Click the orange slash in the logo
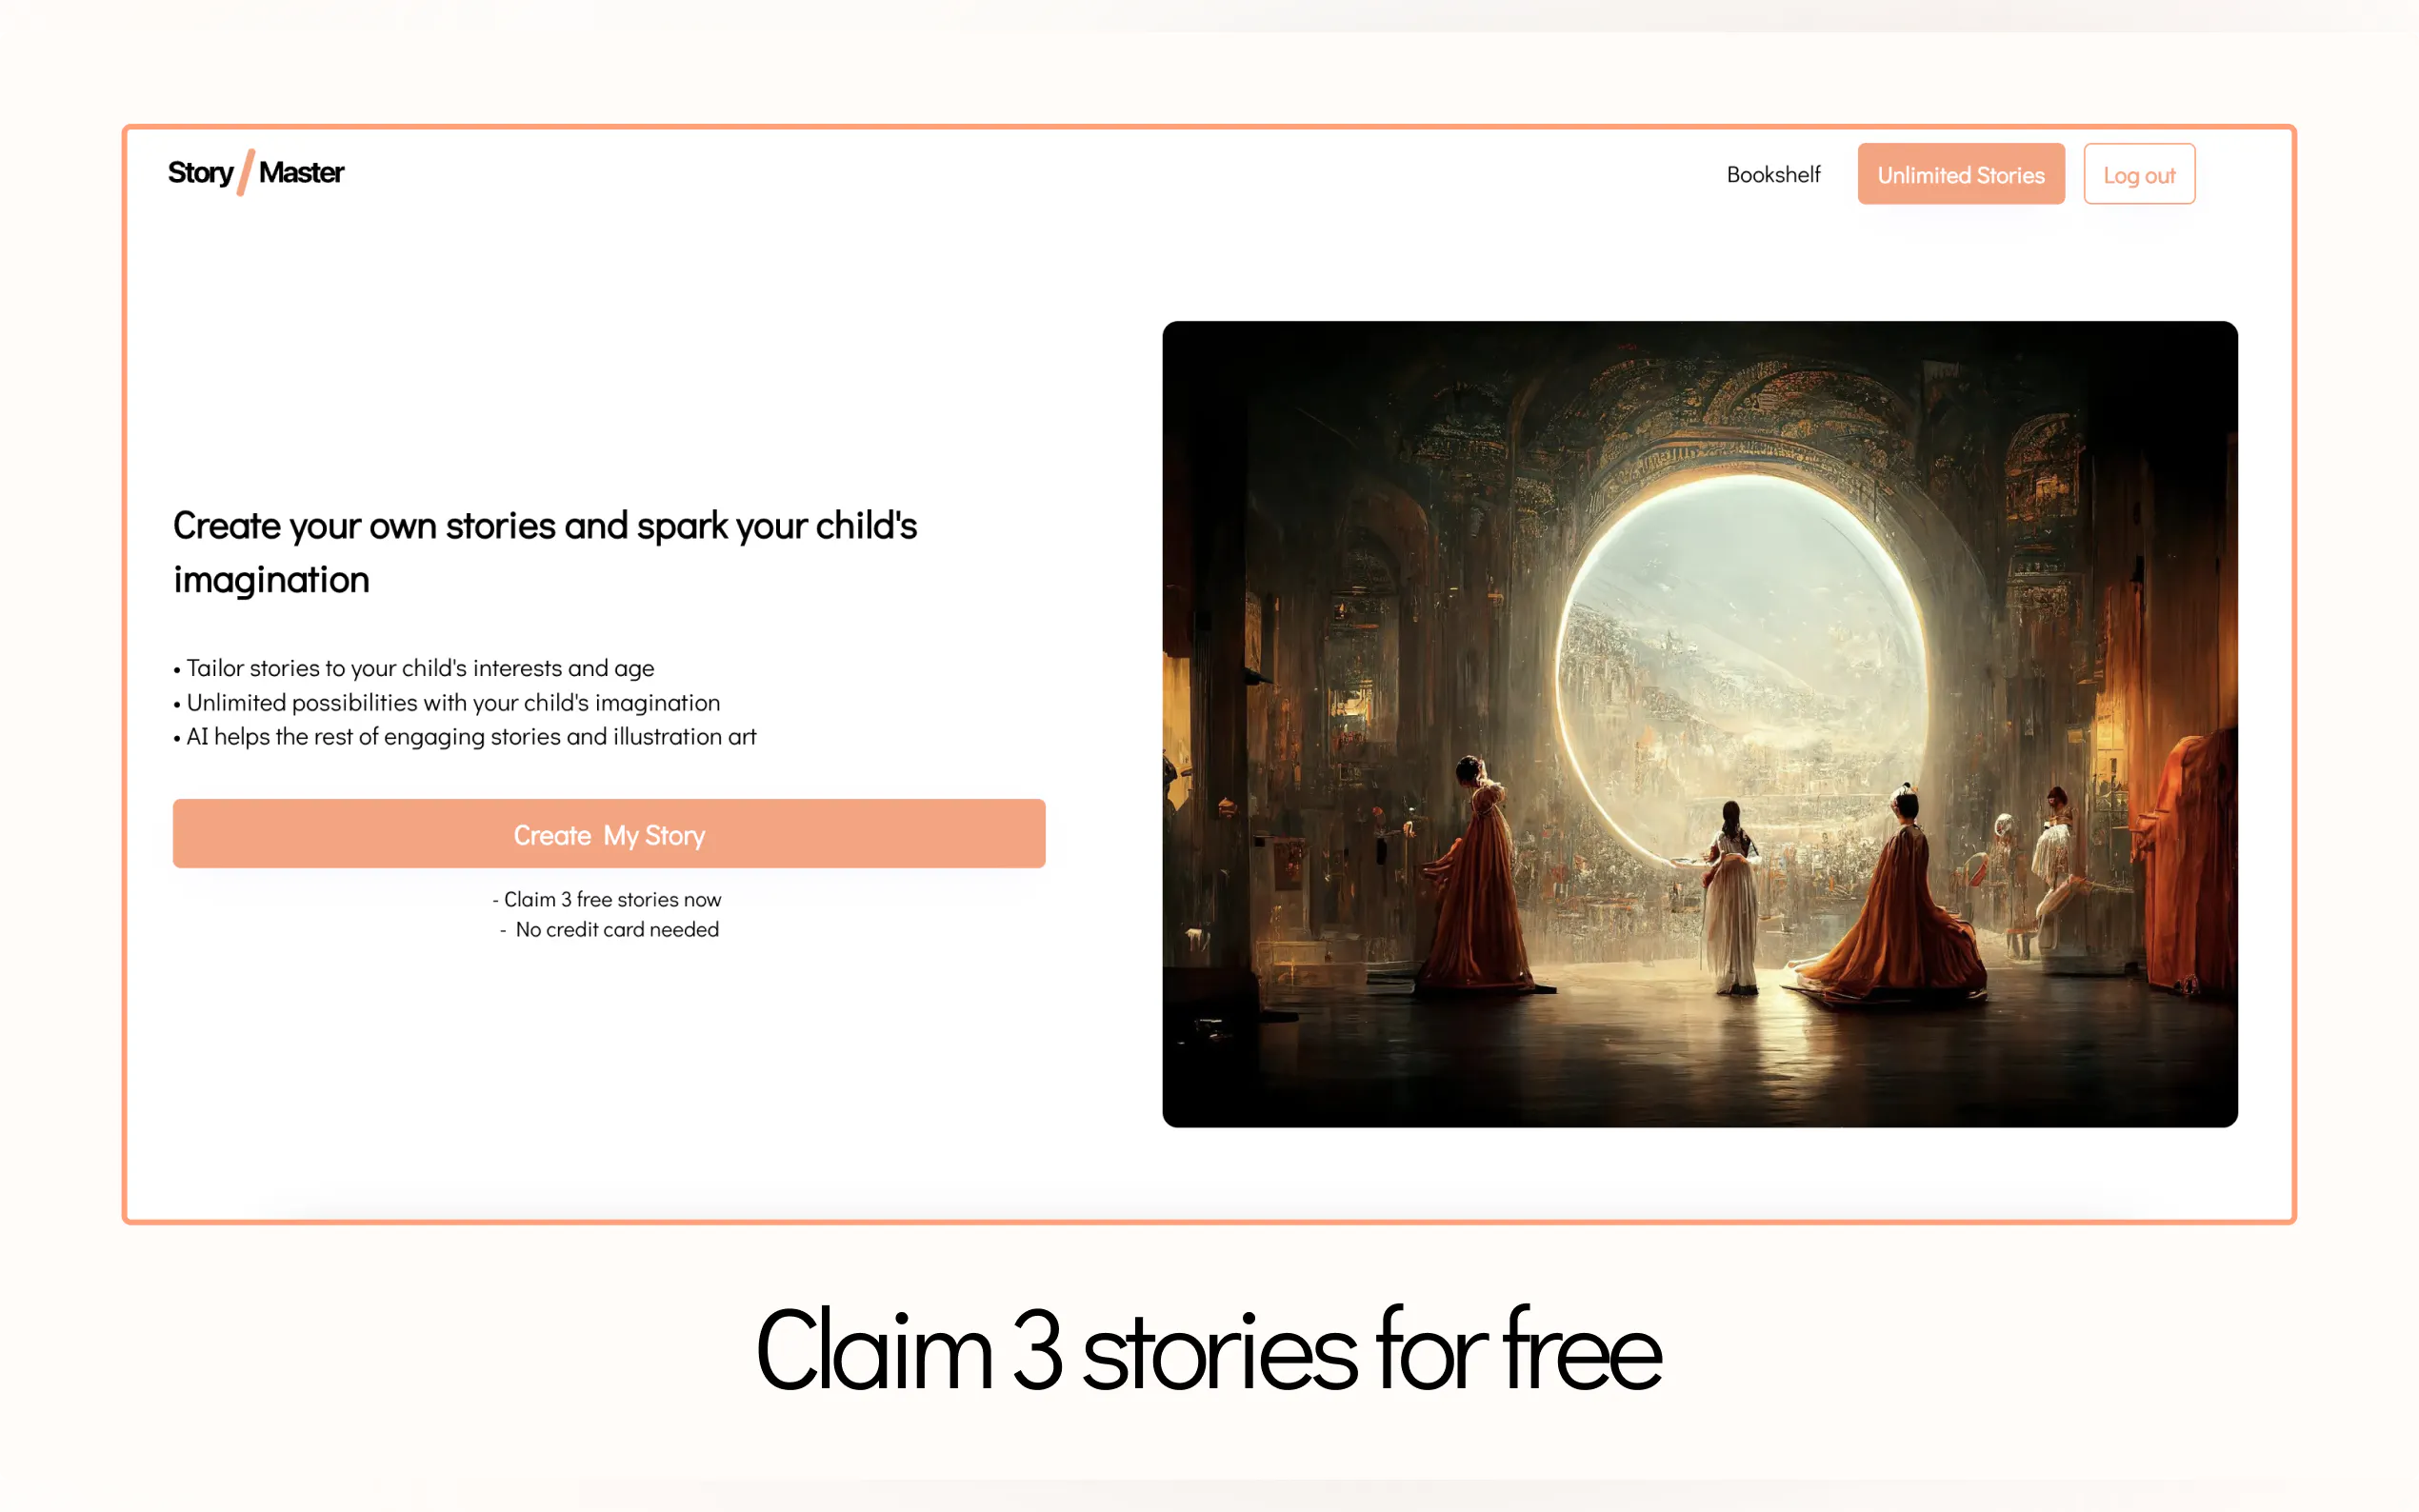Viewport: 2419px width, 1512px height. (x=245, y=172)
